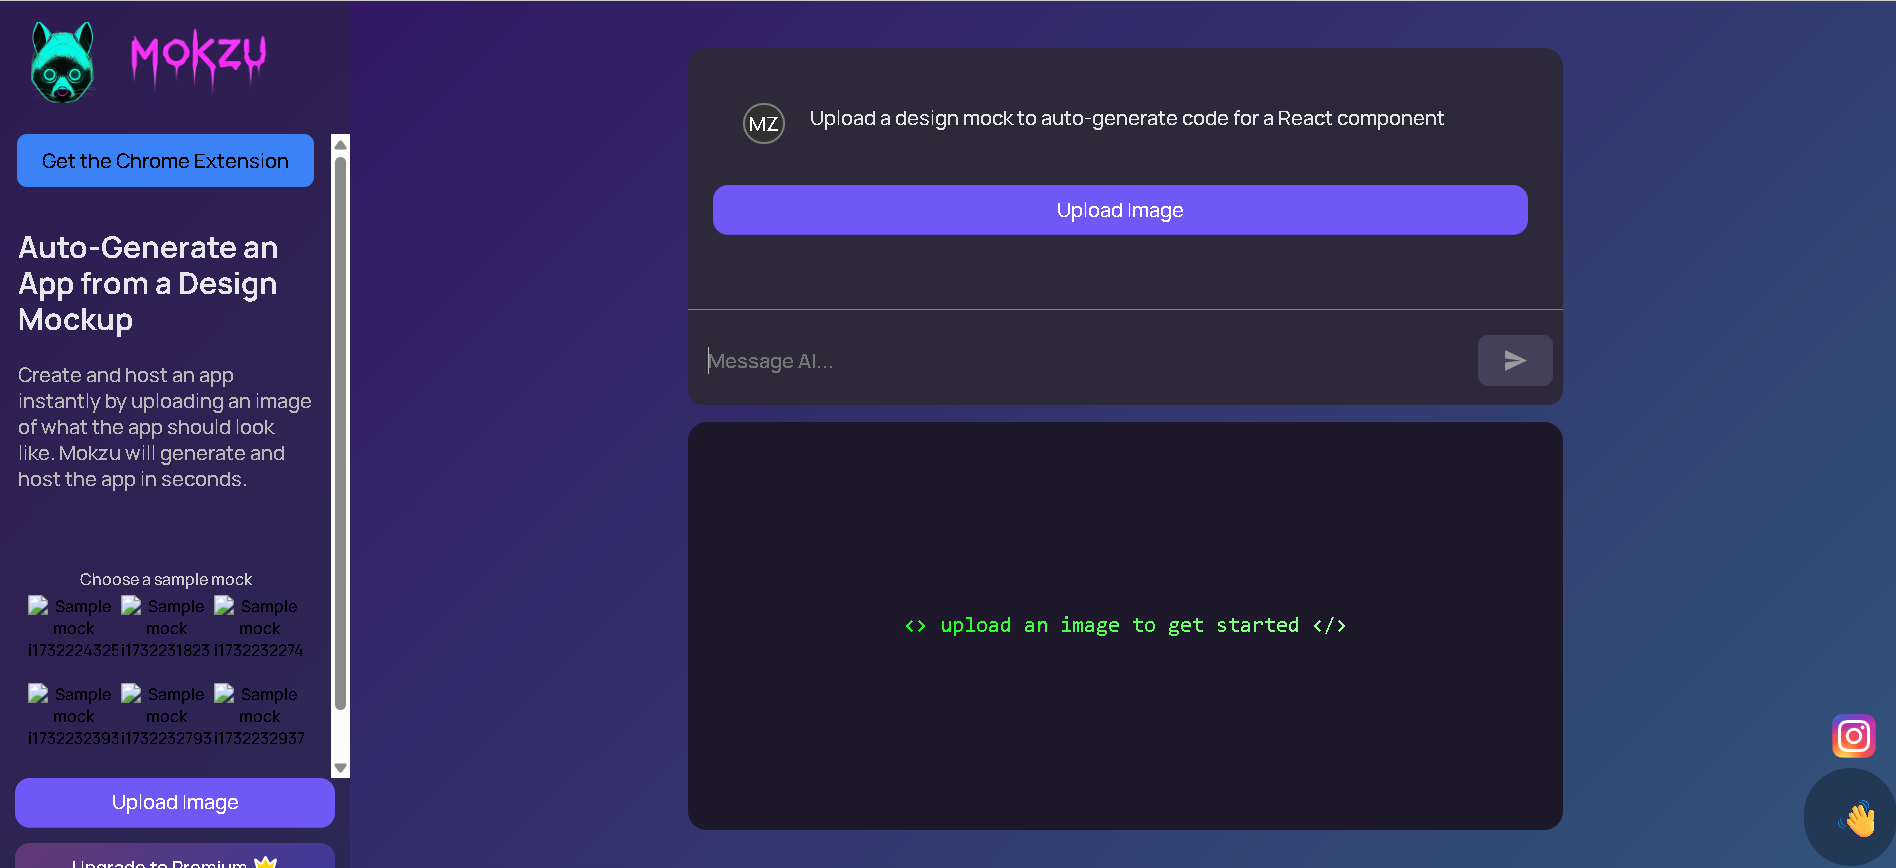Click sidebar scrollbar up arrow
This screenshot has width=1896, height=868.
click(340, 145)
